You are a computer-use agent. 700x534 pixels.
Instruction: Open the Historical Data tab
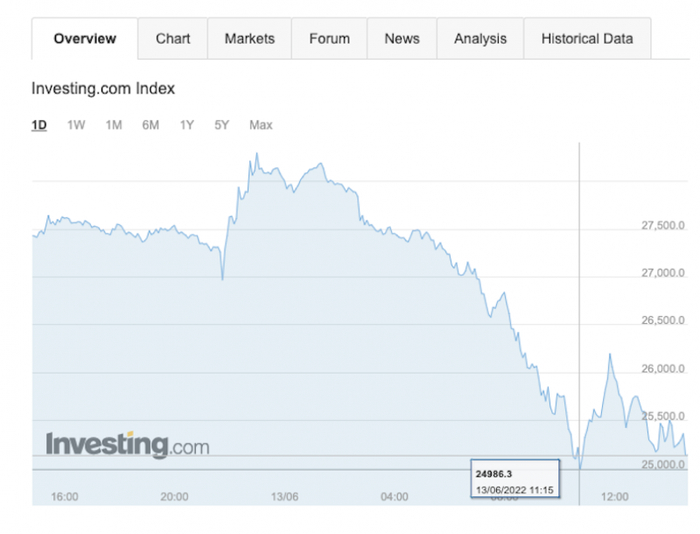pos(587,39)
